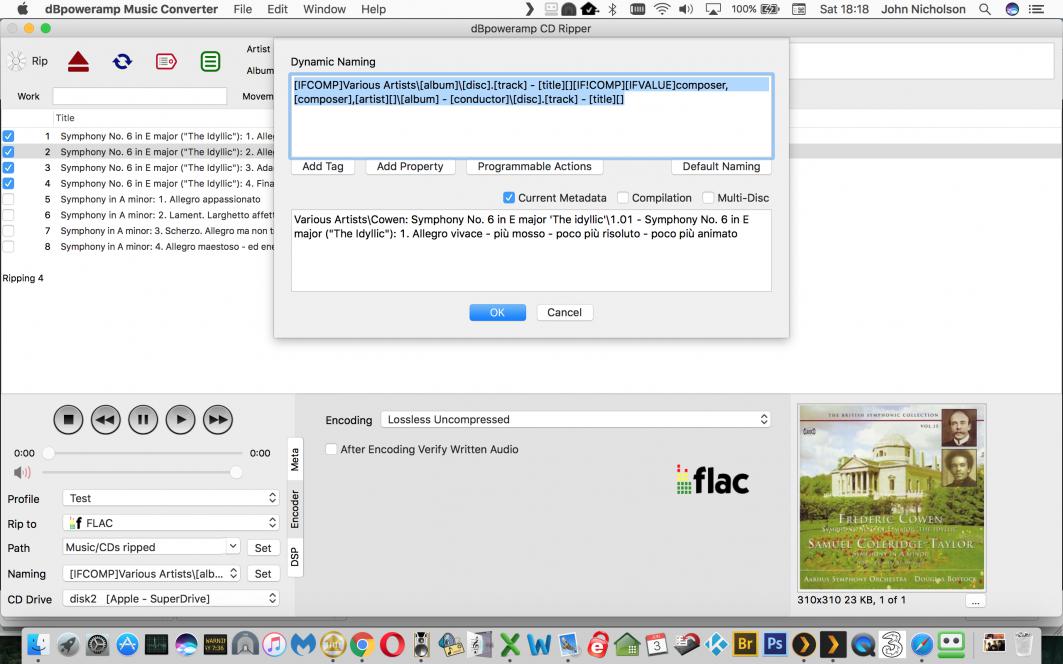Enable the Compilation checkbox
This screenshot has width=1063, height=664.
pyautogui.click(x=623, y=198)
